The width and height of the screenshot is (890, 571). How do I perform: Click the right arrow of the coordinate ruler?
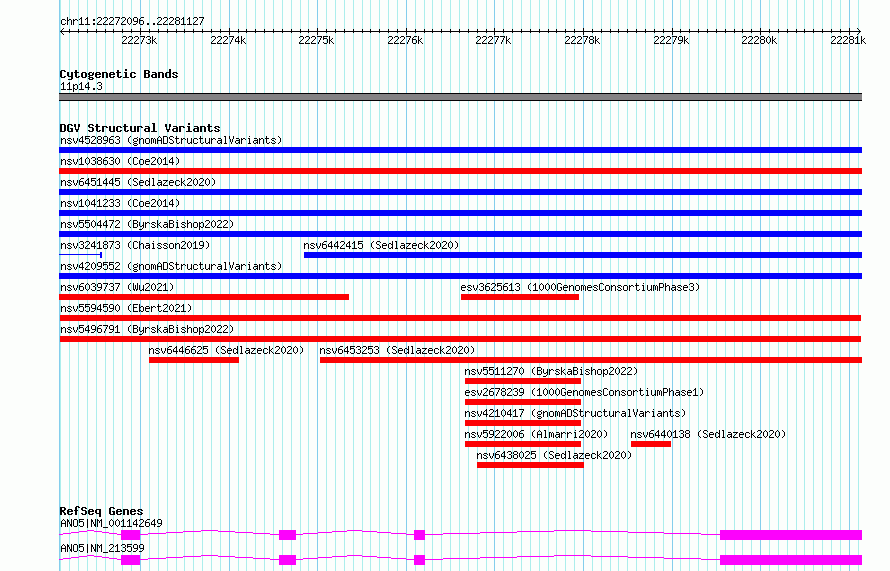pyautogui.click(x=859, y=31)
